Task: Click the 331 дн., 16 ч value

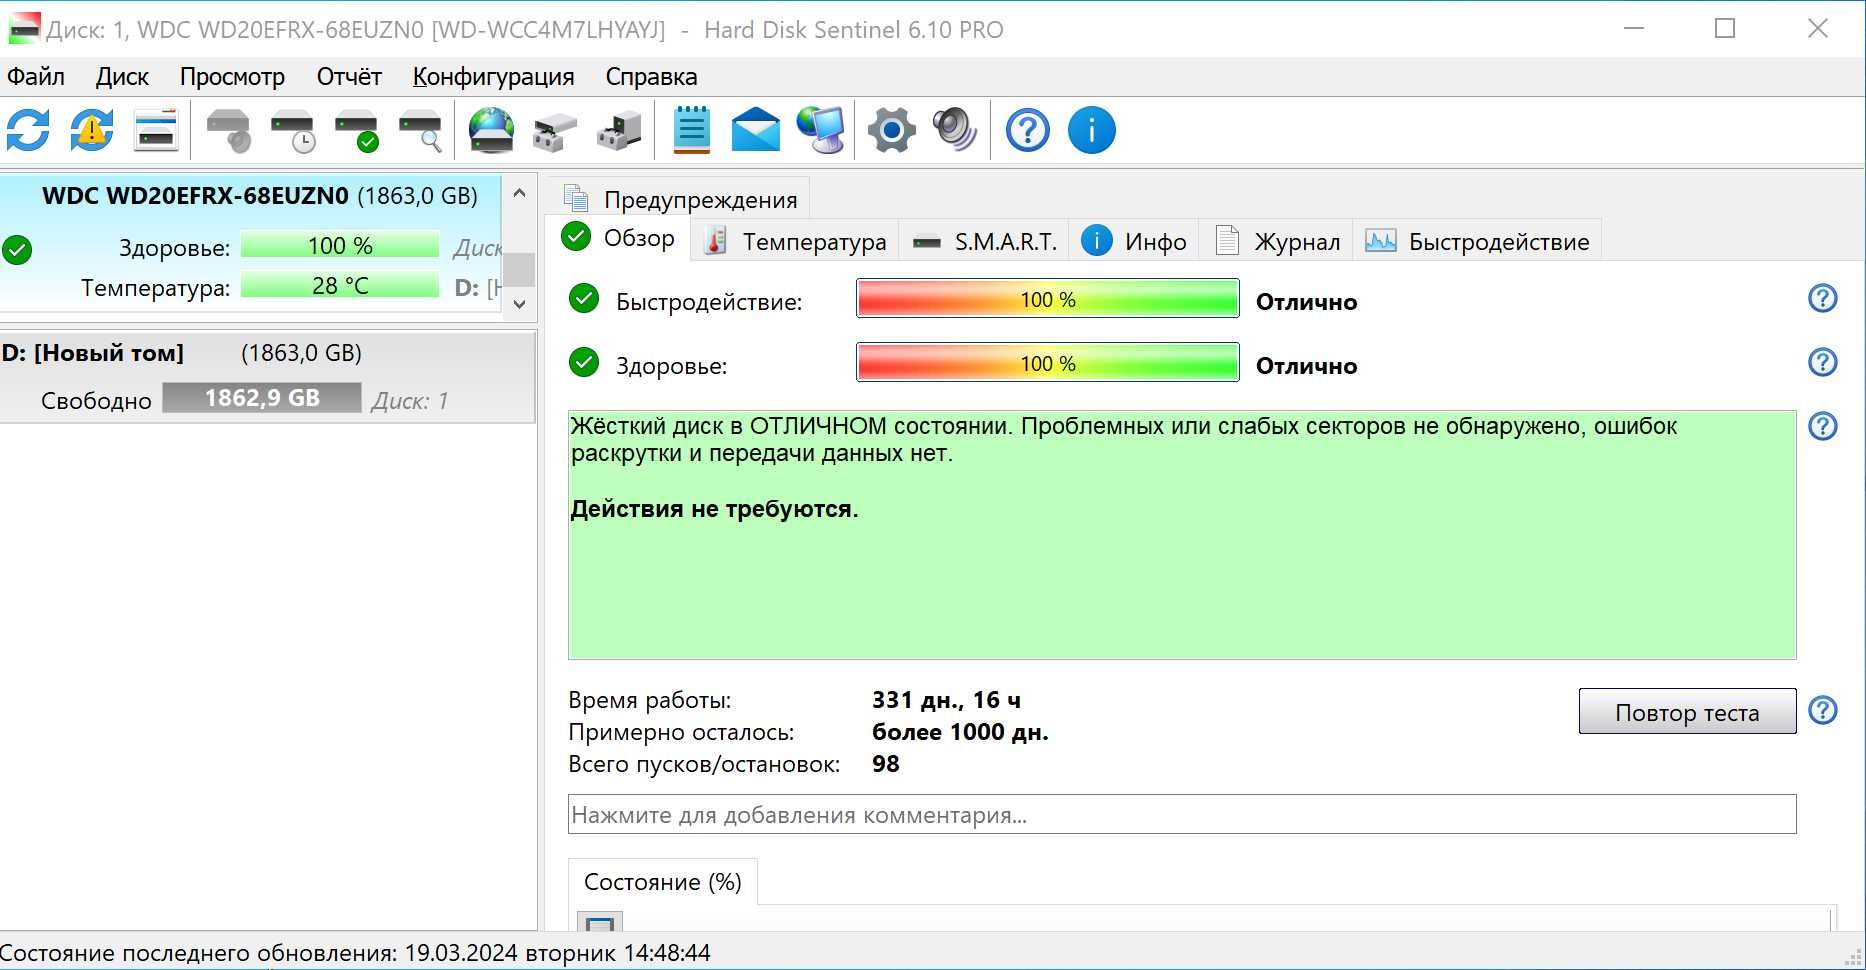Action: [x=946, y=700]
